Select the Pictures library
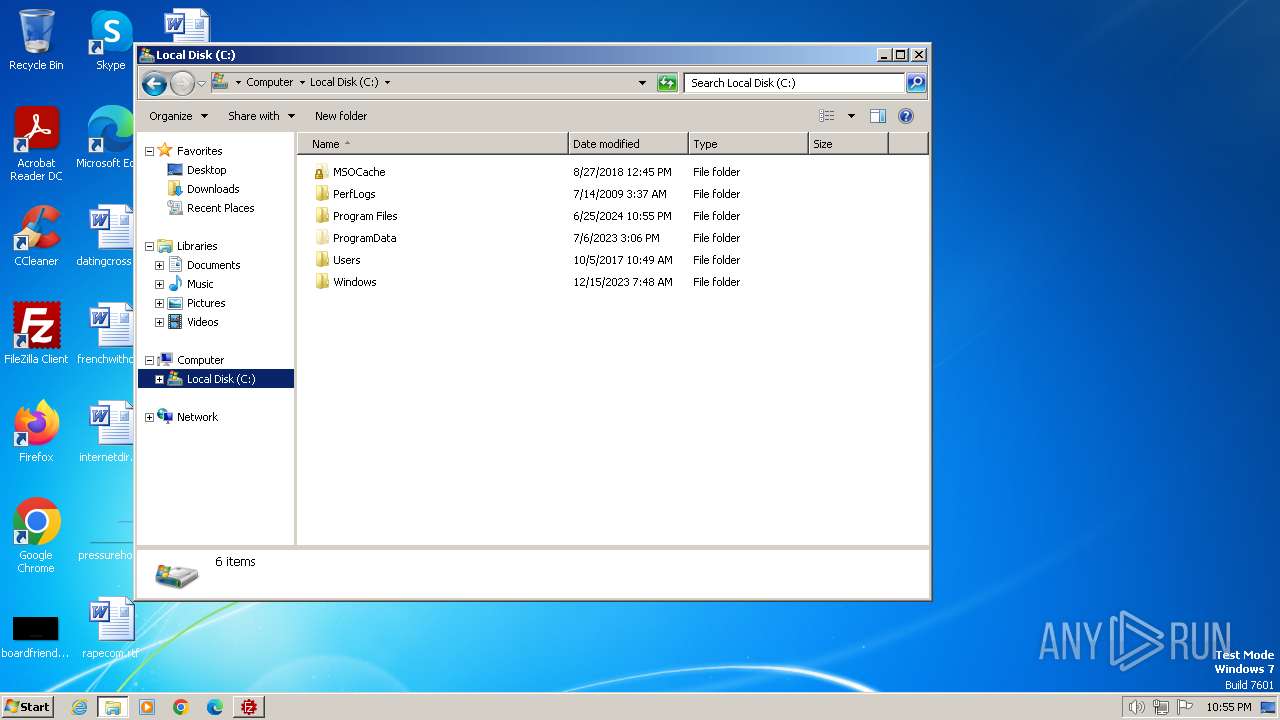Screen dimensions: 1280x720 coord(206,303)
